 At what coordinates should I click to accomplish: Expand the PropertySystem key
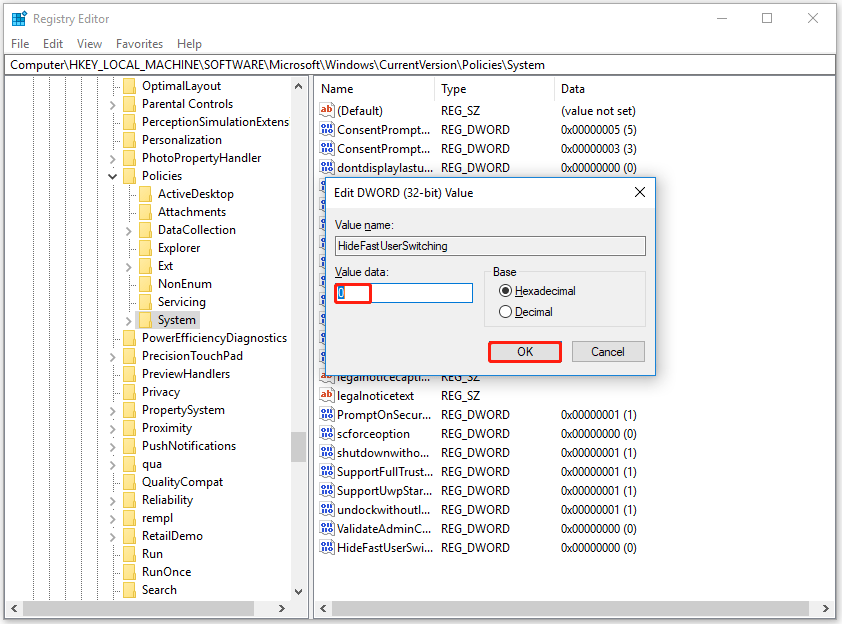pos(113,411)
